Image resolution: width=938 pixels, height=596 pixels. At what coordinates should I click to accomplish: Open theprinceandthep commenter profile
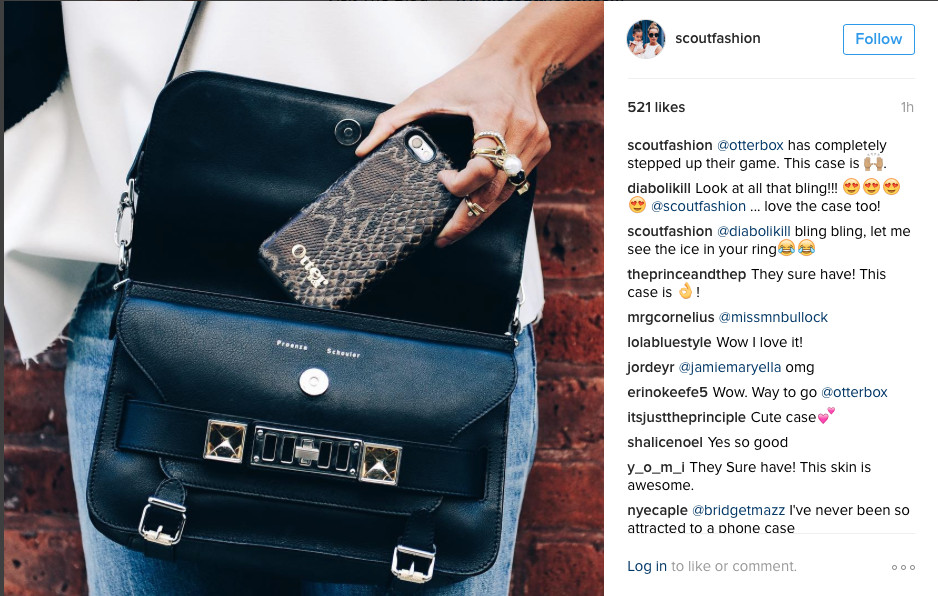pos(686,274)
